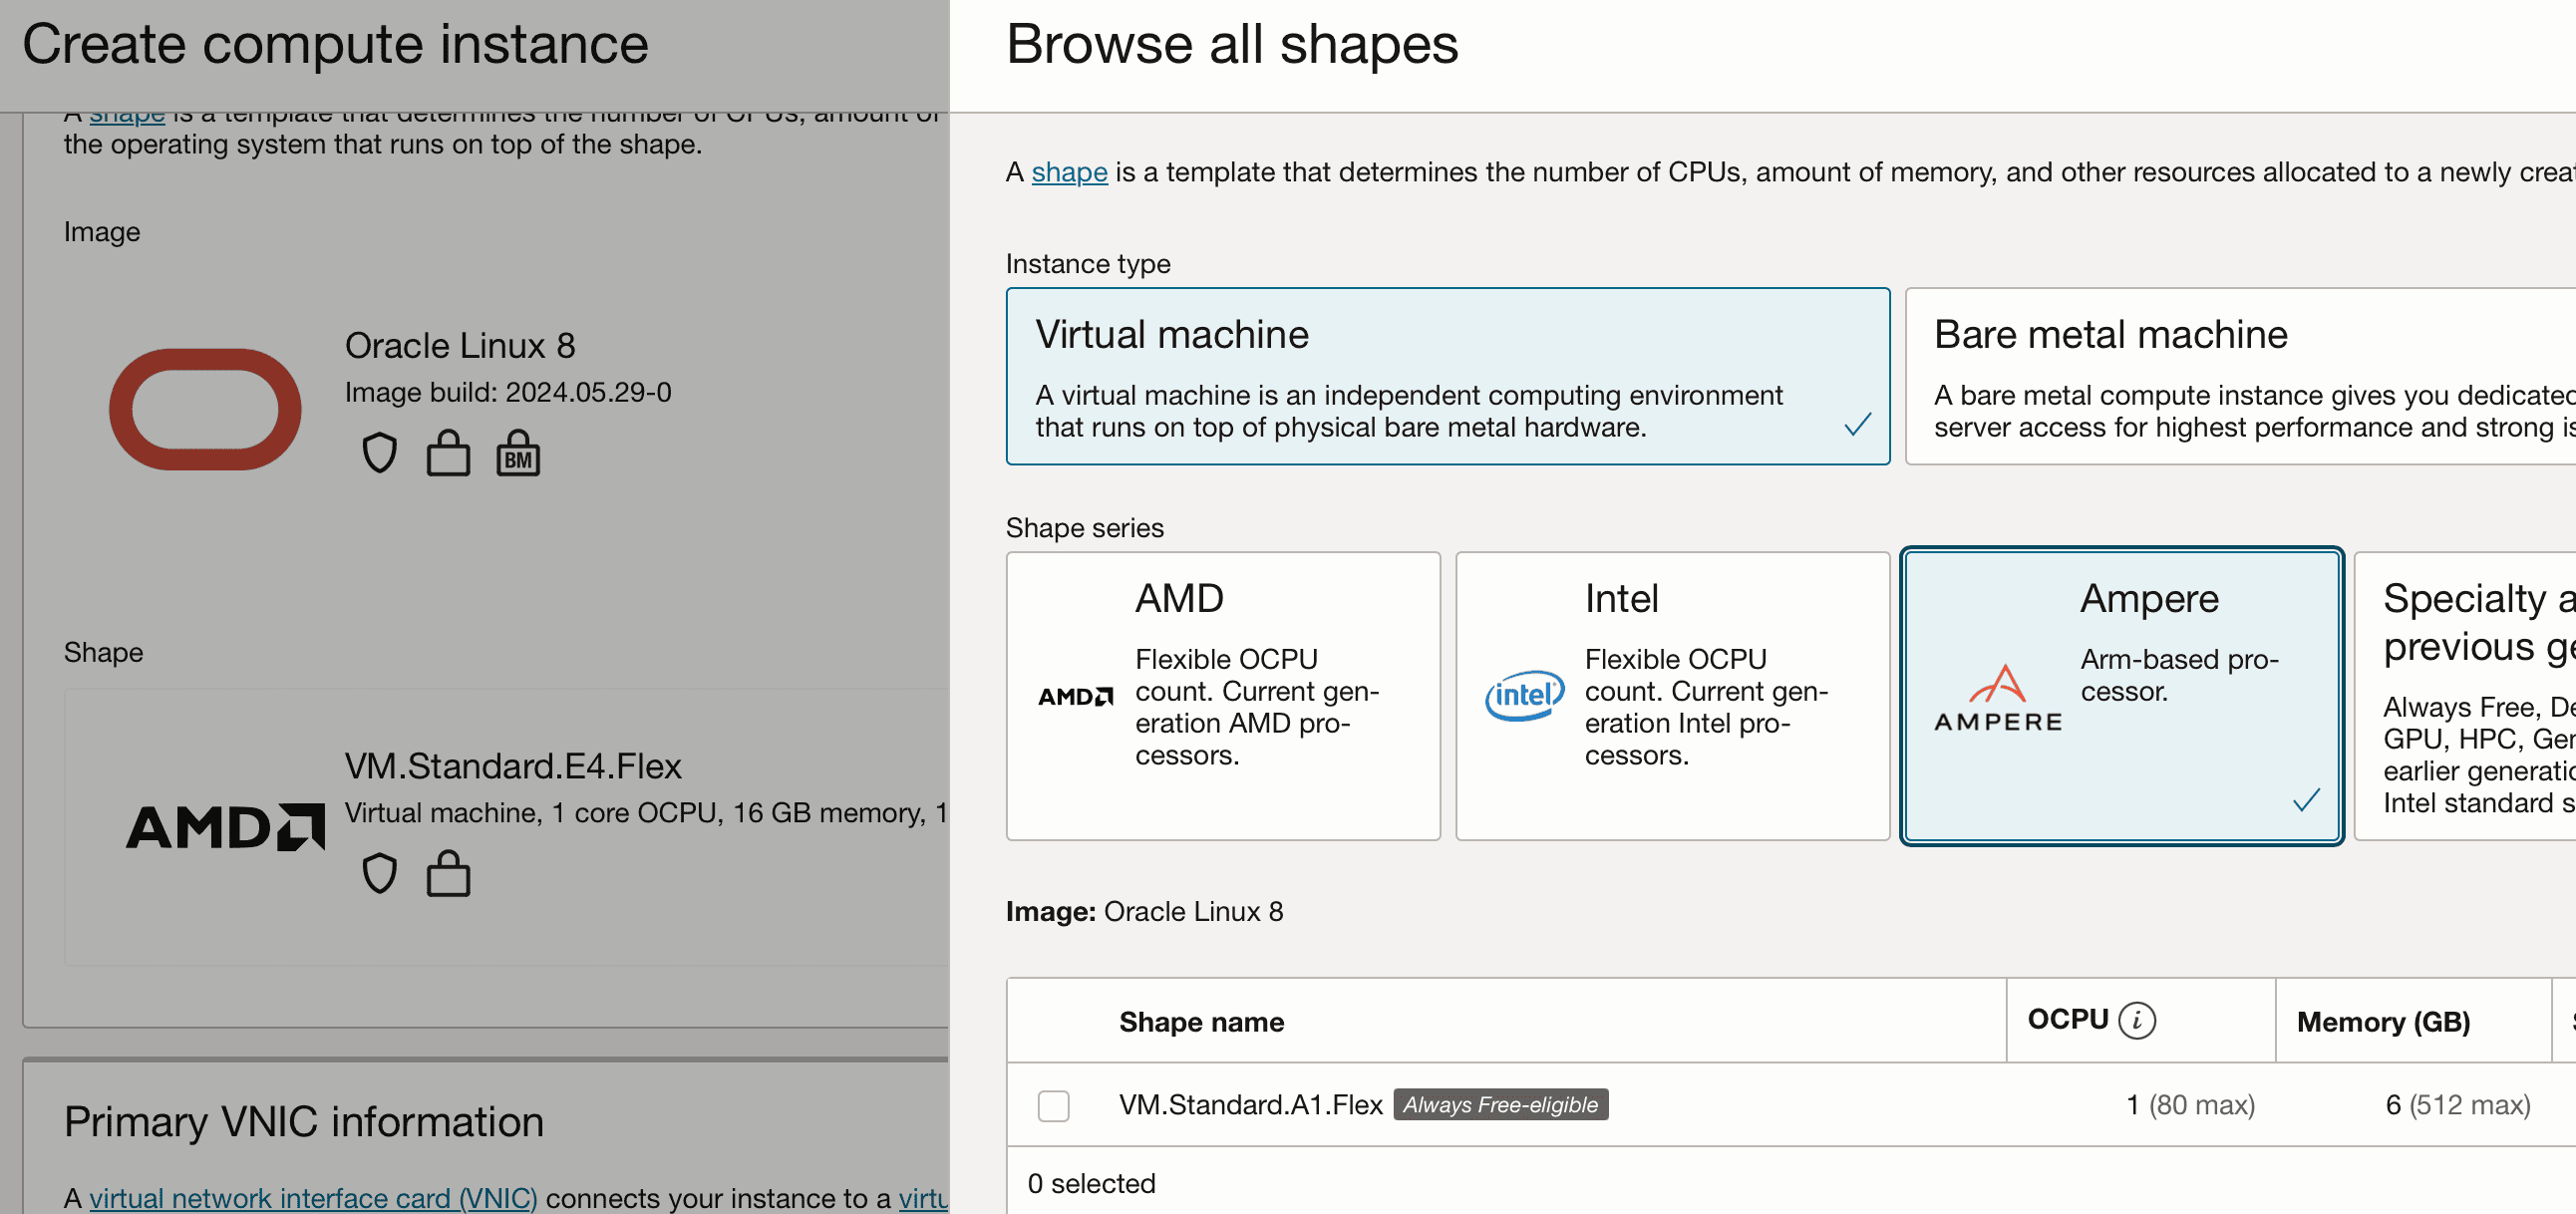Click the Shape series label
This screenshot has width=2576, height=1214.
1085,528
